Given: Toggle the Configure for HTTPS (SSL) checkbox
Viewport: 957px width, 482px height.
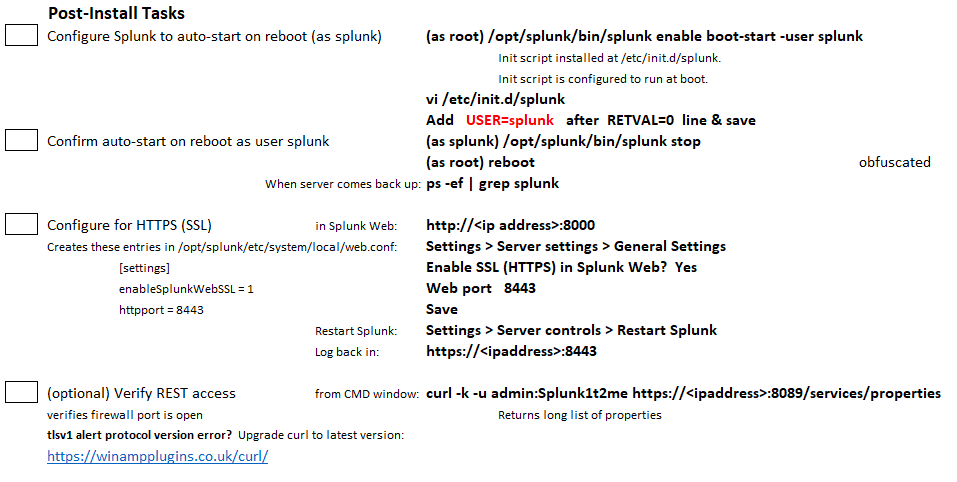Looking at the screenshot, I should click(x=21, y=225).
